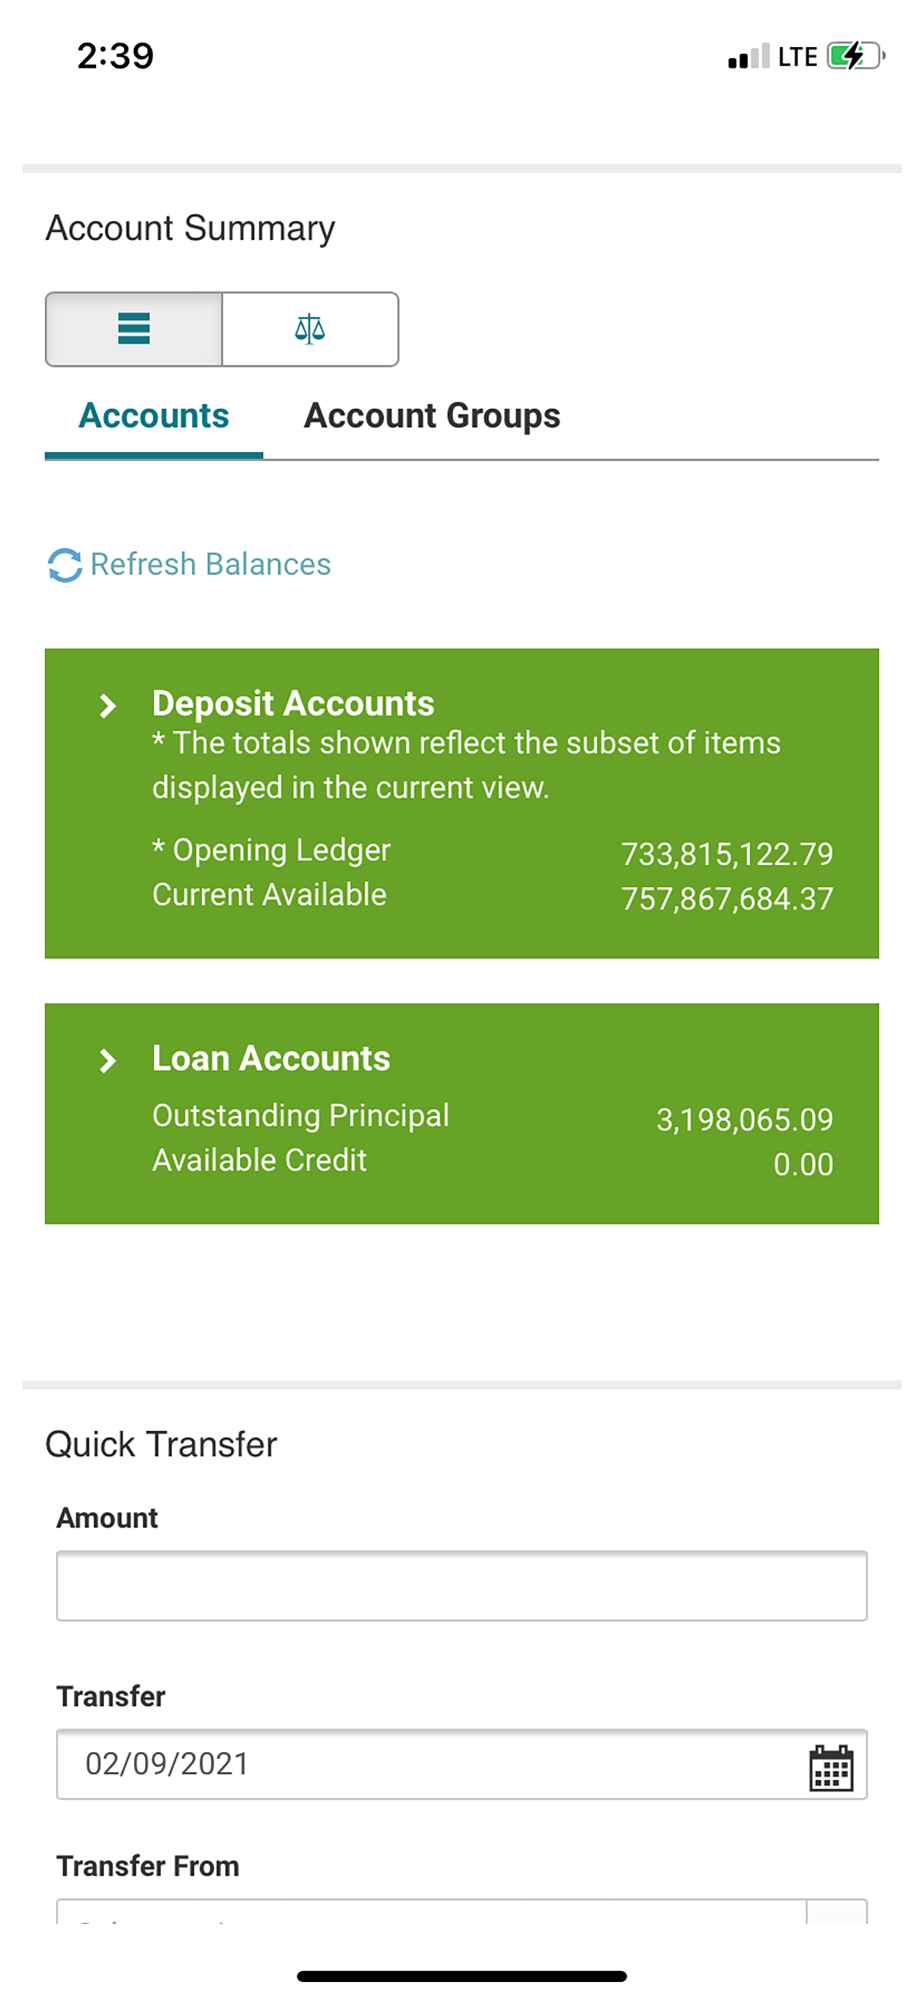Open the Transfer From dropdown arrow
The width and height of the screenshot is (924, 2000).
pyautogui.click(x=837, y=1911)
